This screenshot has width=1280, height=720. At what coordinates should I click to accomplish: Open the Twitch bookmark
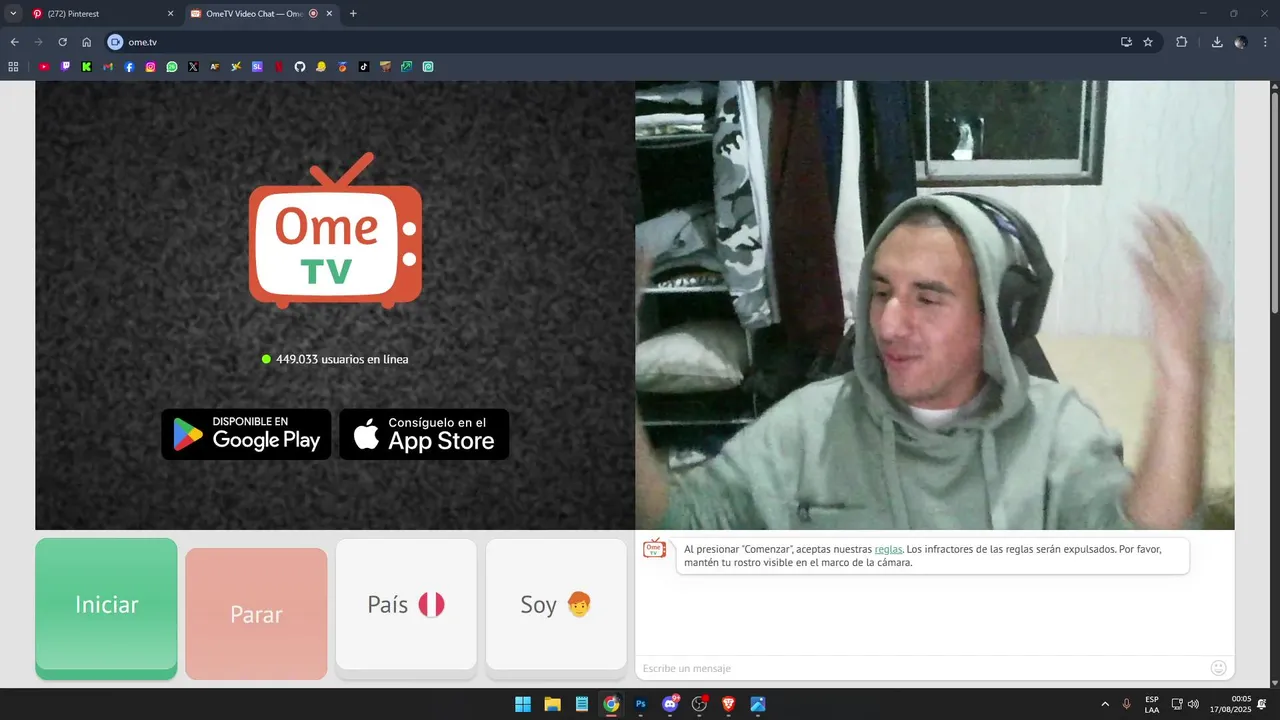pos(66,67)
